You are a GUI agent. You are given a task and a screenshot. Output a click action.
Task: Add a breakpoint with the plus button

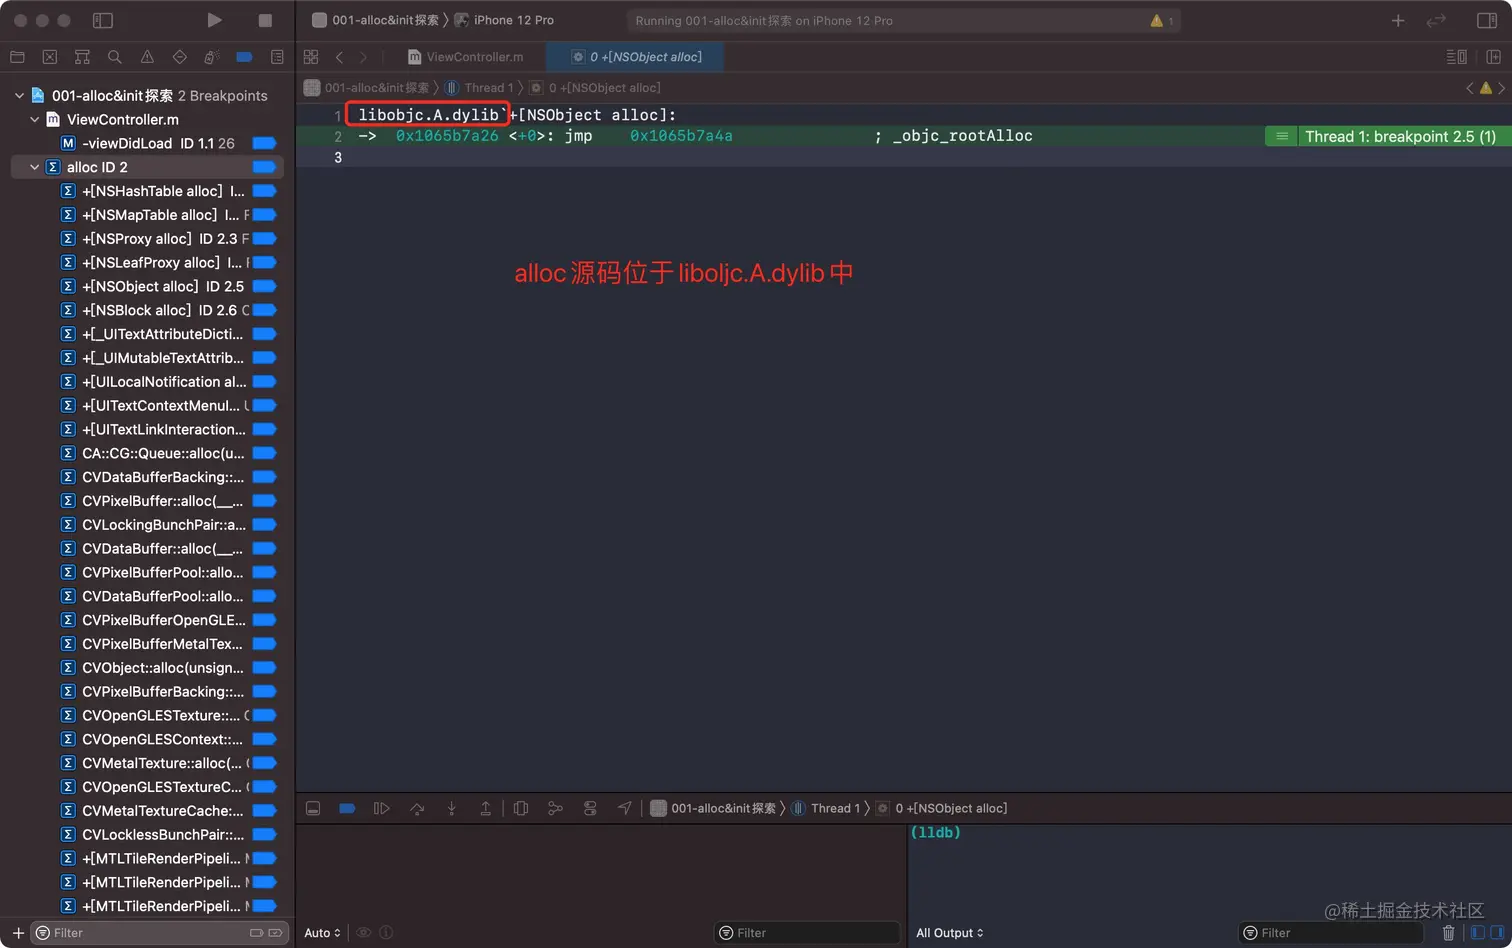[18, 933]
